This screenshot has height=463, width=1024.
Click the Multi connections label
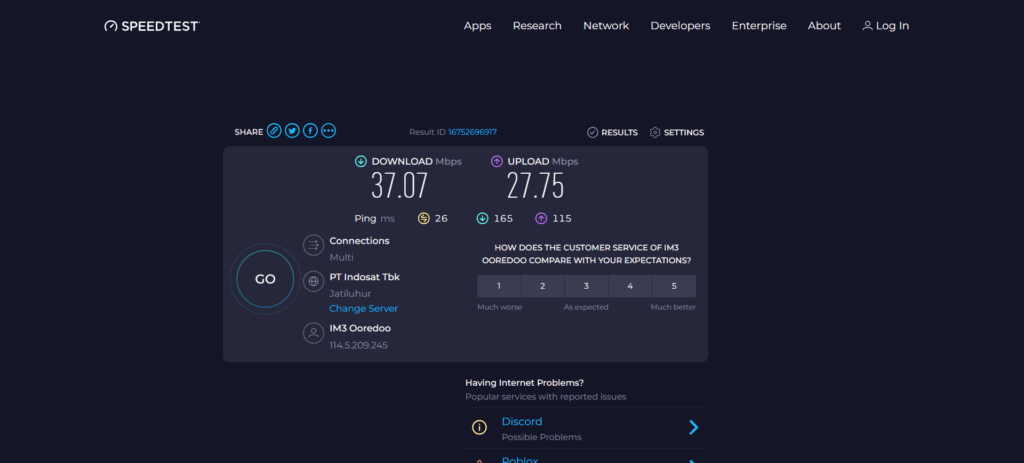coord(342,257)
